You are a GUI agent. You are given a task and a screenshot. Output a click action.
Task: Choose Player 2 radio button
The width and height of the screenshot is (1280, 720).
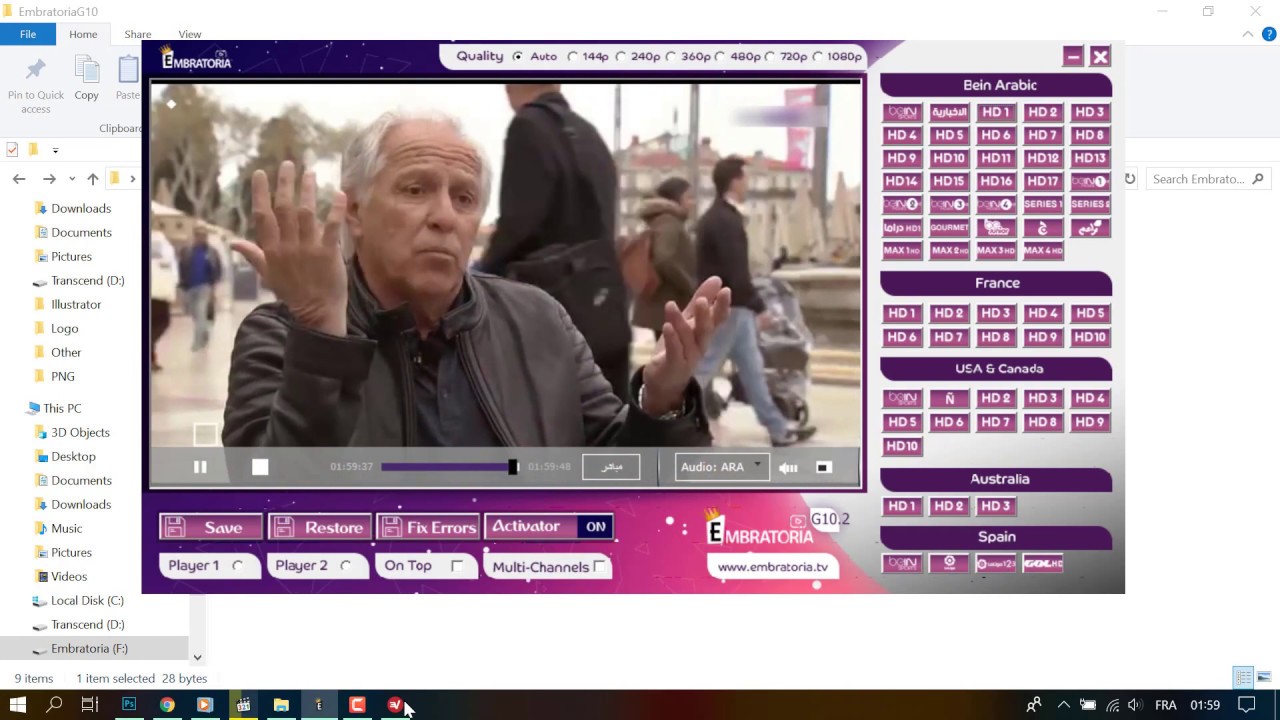(x=346, y=566)
